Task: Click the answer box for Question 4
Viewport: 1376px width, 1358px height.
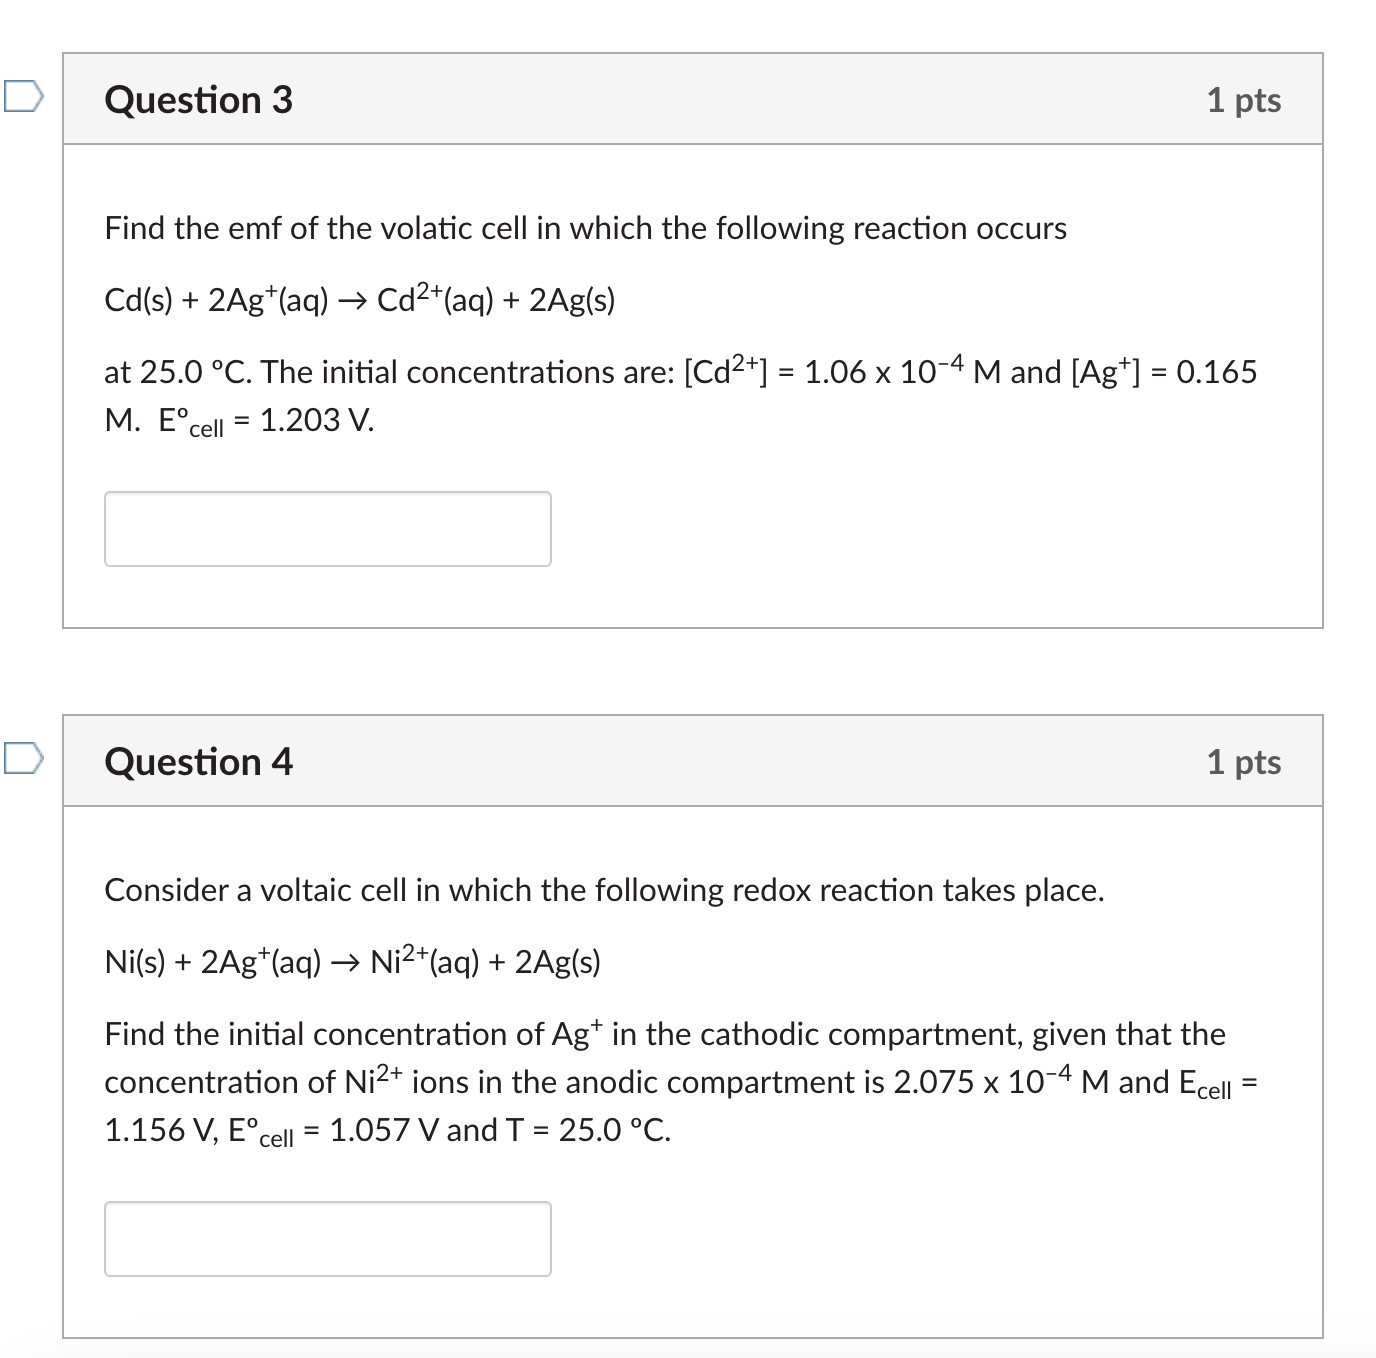Action: pos(328,1239)
